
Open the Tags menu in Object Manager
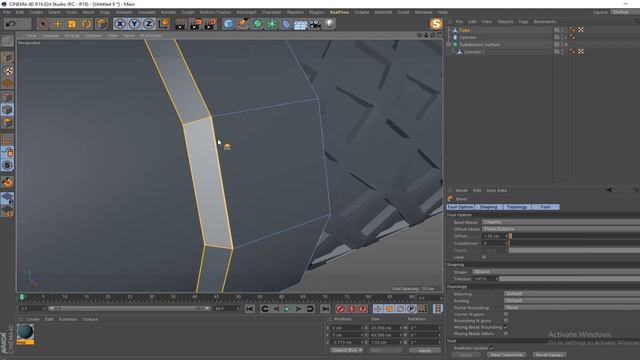pos(523,22)
